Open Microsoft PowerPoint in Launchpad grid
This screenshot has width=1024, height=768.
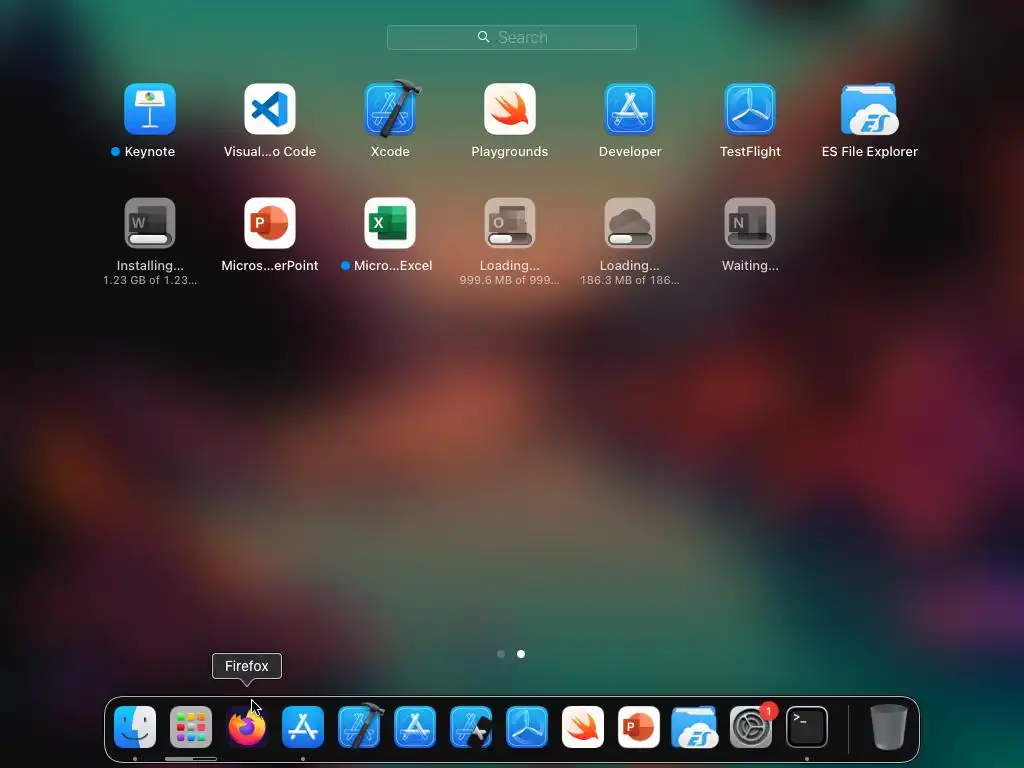270,223
